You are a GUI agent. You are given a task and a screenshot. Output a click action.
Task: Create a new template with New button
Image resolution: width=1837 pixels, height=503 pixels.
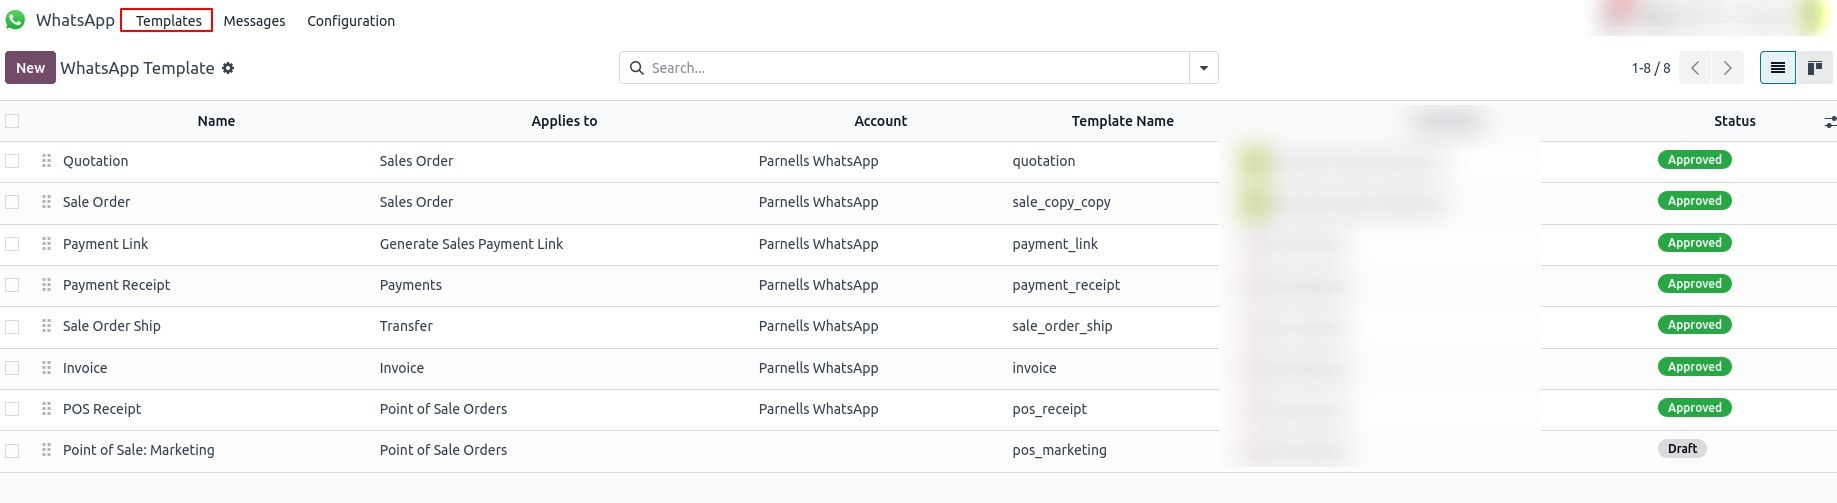pos(30,68)
